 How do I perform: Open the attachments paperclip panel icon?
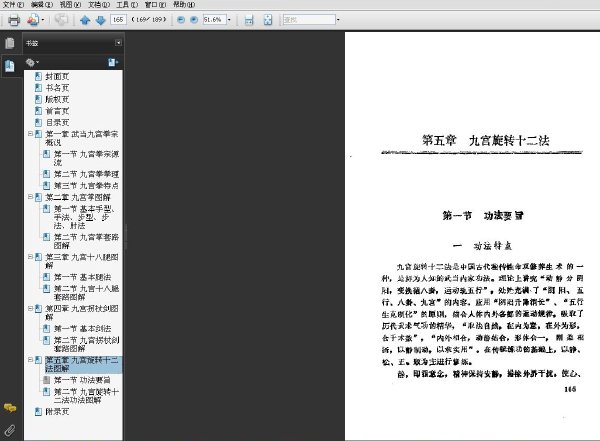click(10, 430)
